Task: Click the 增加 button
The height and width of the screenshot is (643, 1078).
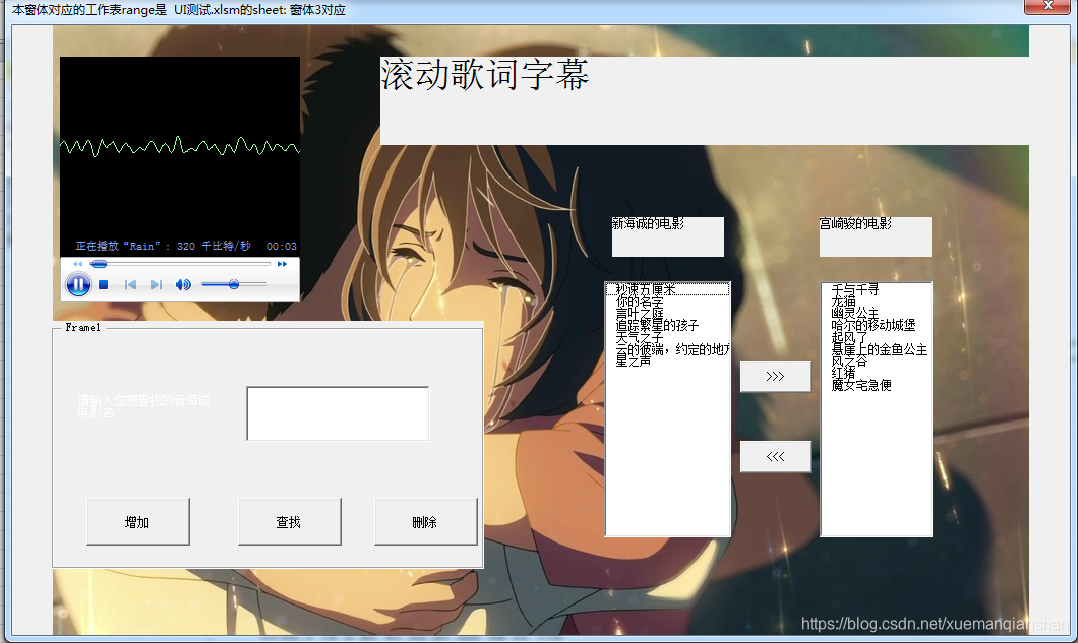Action: coord(138,522)
